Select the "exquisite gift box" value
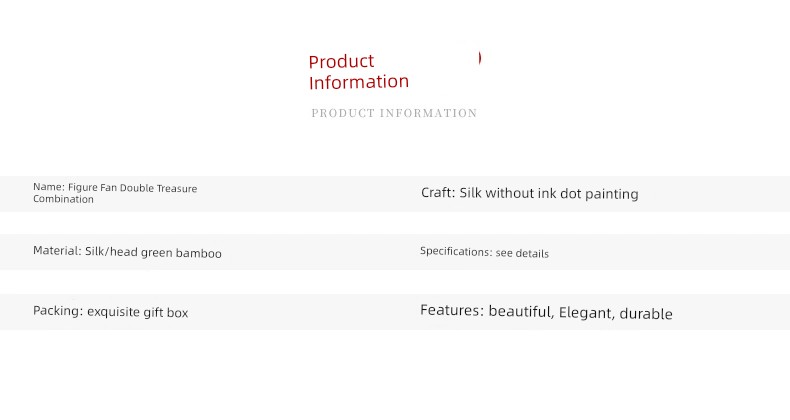The width and height of the screenshot is (790, 420). point(137,312)
